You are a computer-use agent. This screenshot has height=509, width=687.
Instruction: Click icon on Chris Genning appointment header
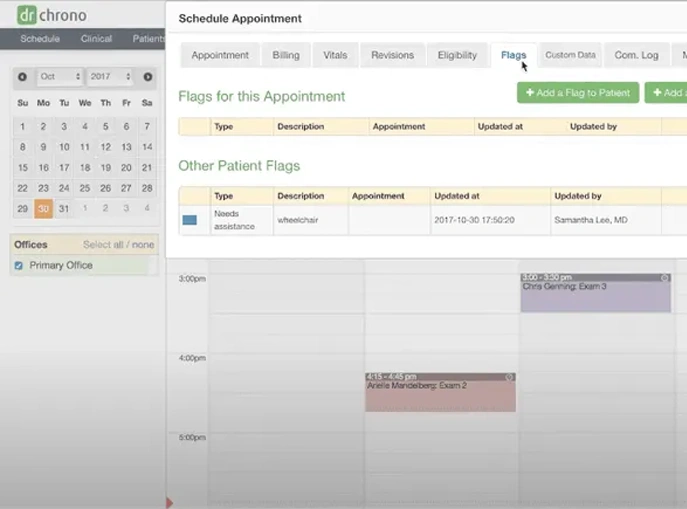[665, 277]
